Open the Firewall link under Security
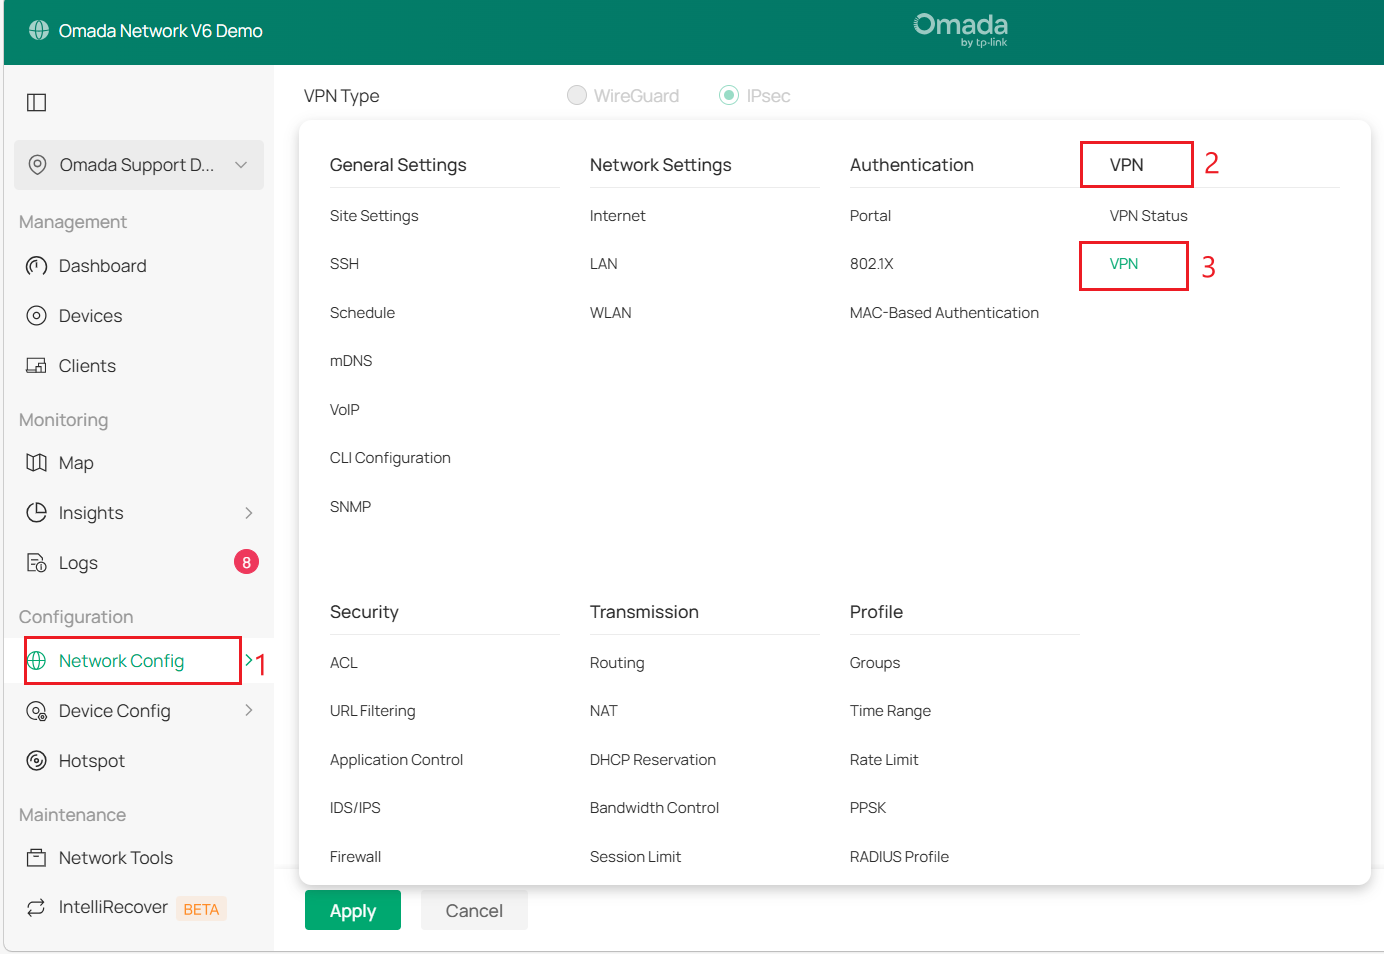The image size is (1384, 954). click(355, 857)
